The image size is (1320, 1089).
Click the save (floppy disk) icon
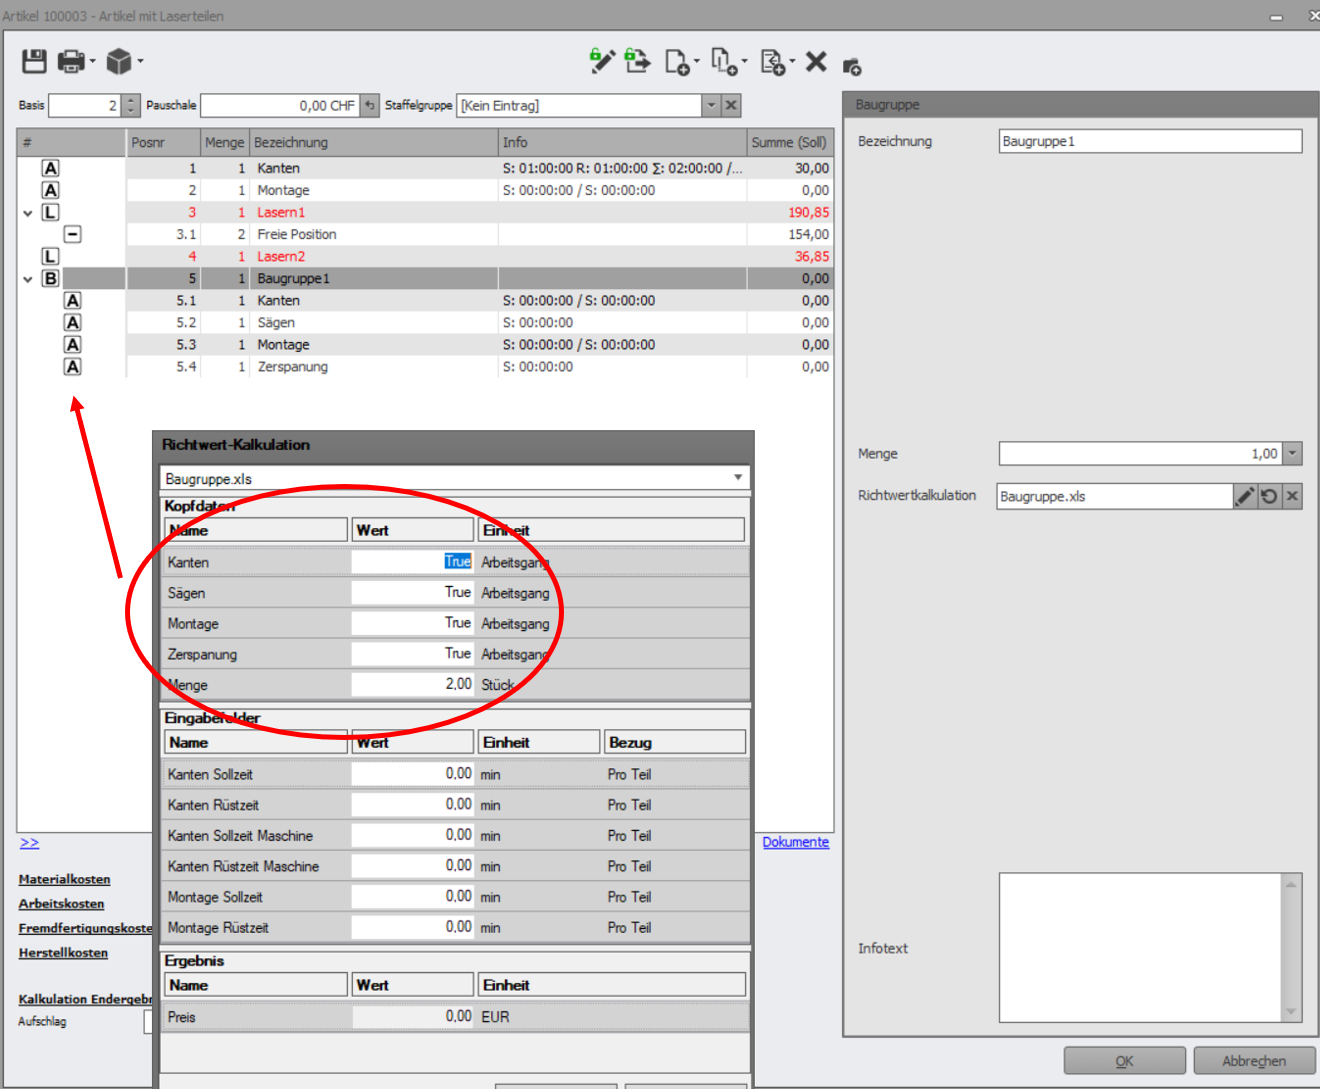pyautogui.click(x=34, y=61)
